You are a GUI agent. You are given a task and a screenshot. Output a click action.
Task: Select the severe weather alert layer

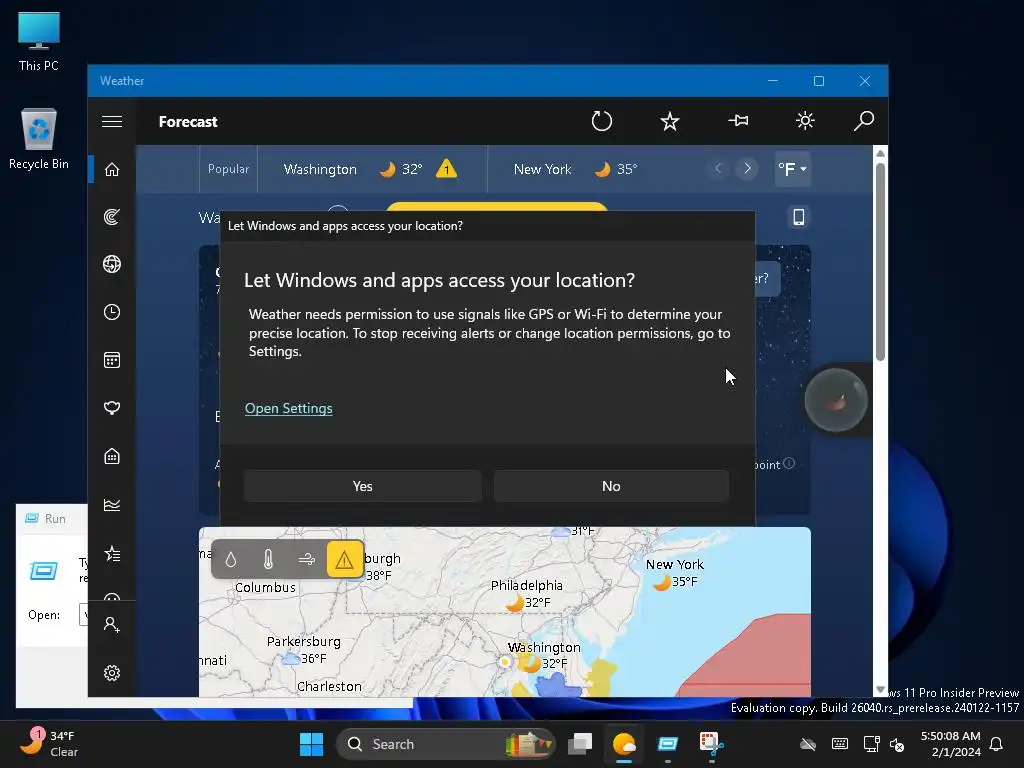click(x=345, y=559)
